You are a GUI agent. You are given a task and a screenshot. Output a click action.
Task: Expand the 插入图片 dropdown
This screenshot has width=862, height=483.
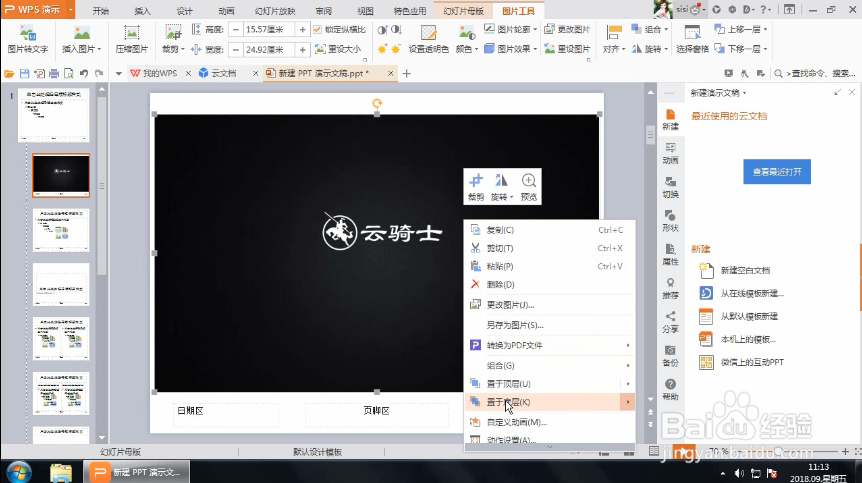click(100, 49)
